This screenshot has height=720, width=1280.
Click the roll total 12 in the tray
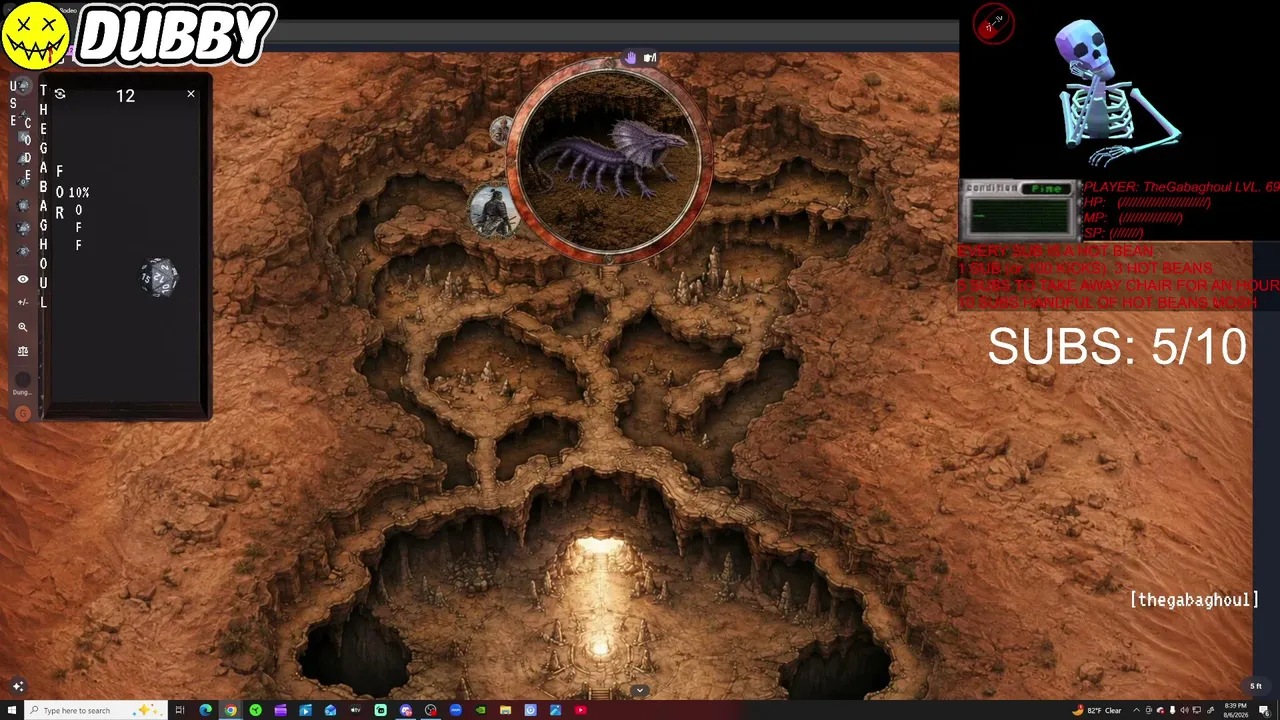pos(125,96)
